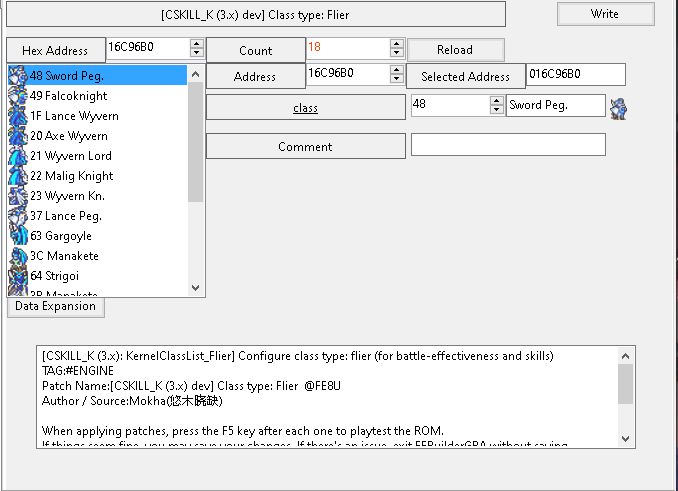The height and width of the screenshot is (491, 678).
Task: Click the class portrait icon beside Sword Peg. field
Action: (x=619, y=108)
